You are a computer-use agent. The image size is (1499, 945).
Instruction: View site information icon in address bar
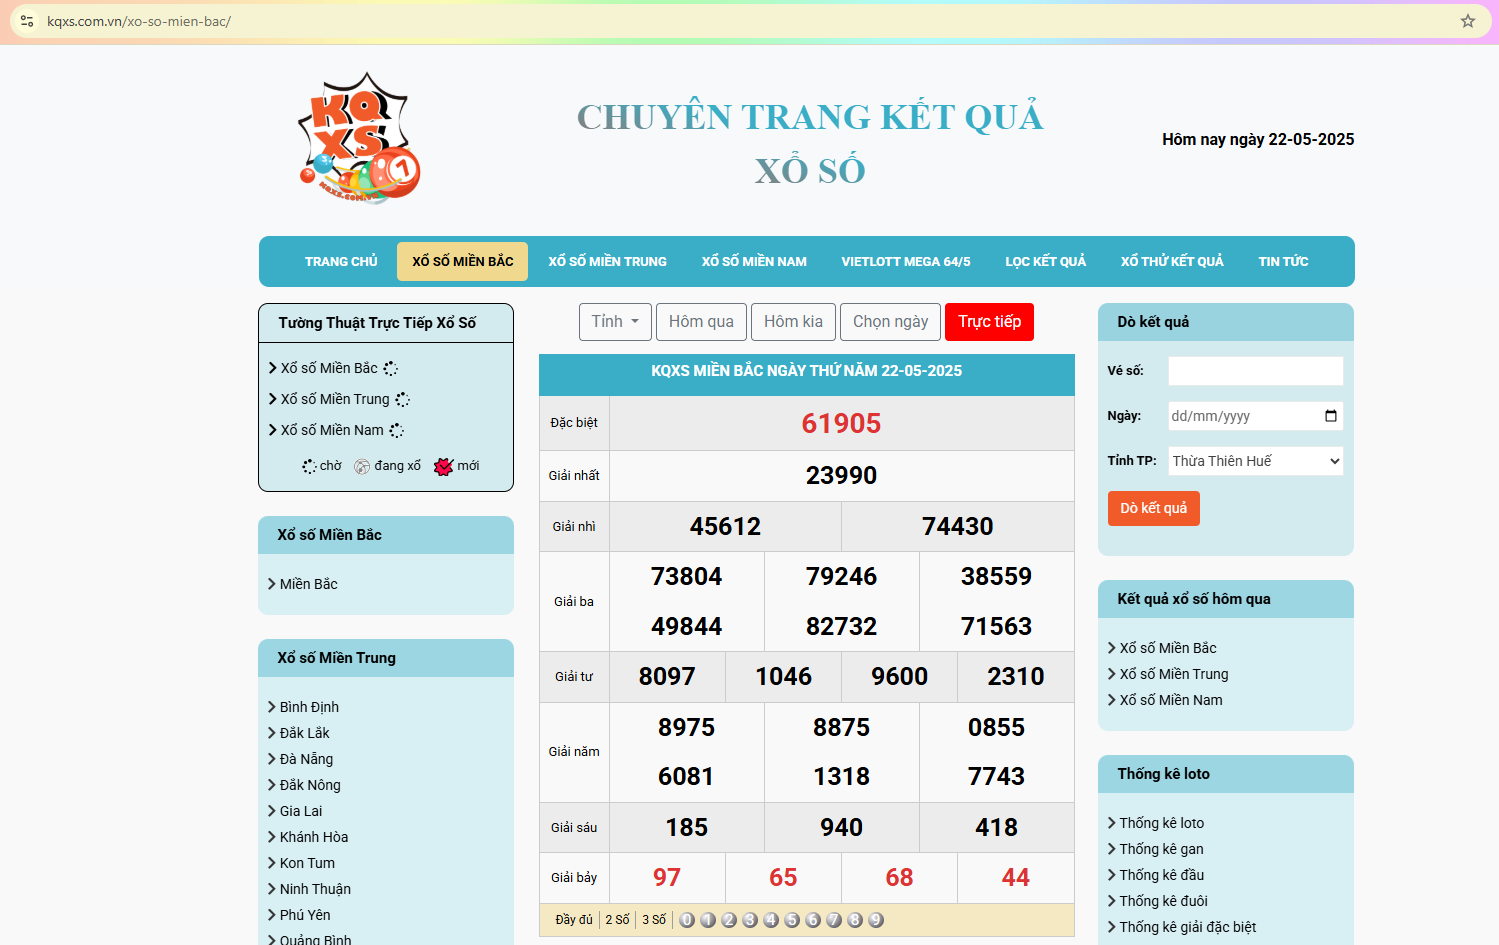(x=27, y=21)
